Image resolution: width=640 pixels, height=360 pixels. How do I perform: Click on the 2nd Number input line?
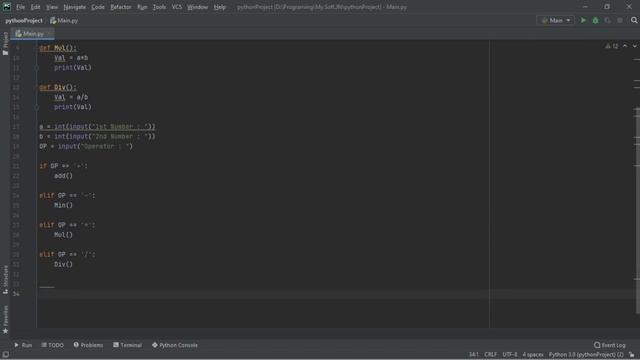click(x=97, y=136)
